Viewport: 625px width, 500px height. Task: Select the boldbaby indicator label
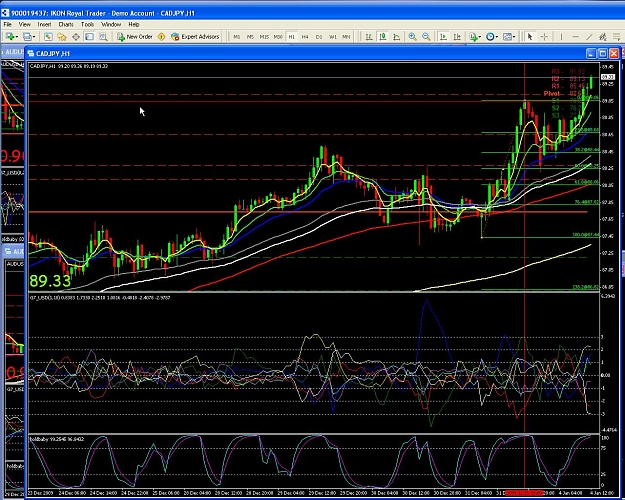pos(57,439)
